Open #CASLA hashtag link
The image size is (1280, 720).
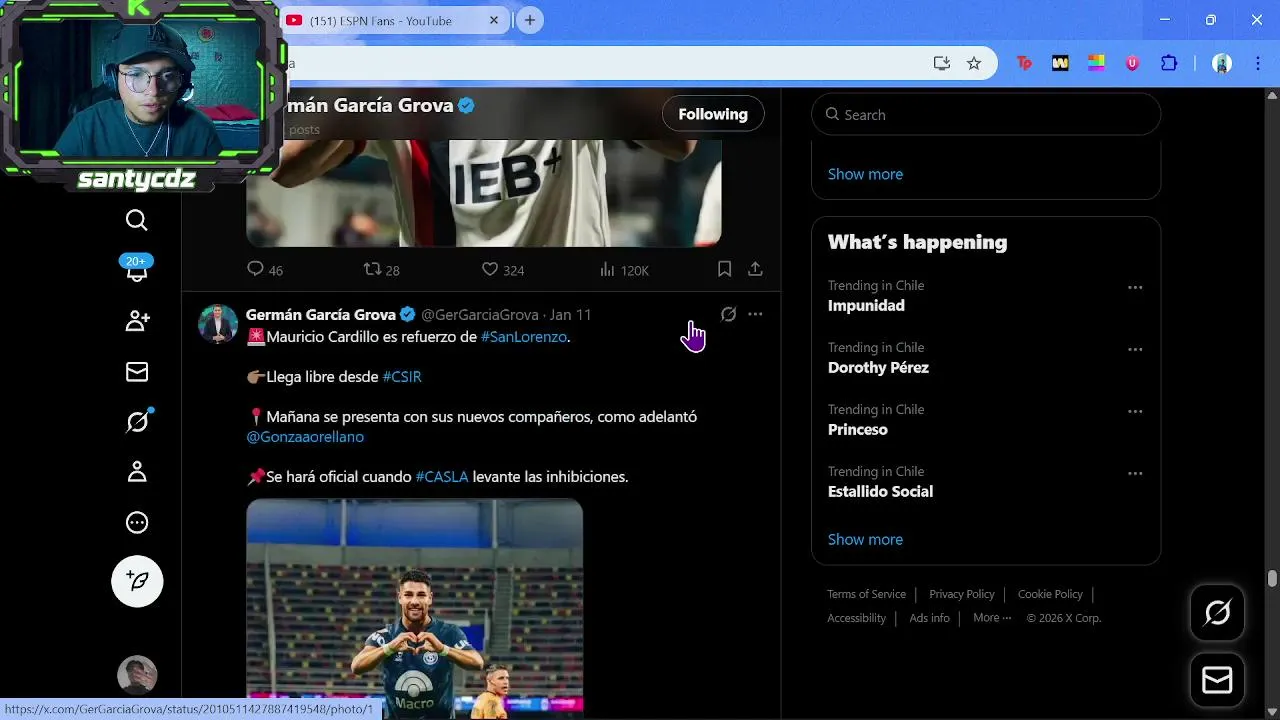[x=442, y=477]
